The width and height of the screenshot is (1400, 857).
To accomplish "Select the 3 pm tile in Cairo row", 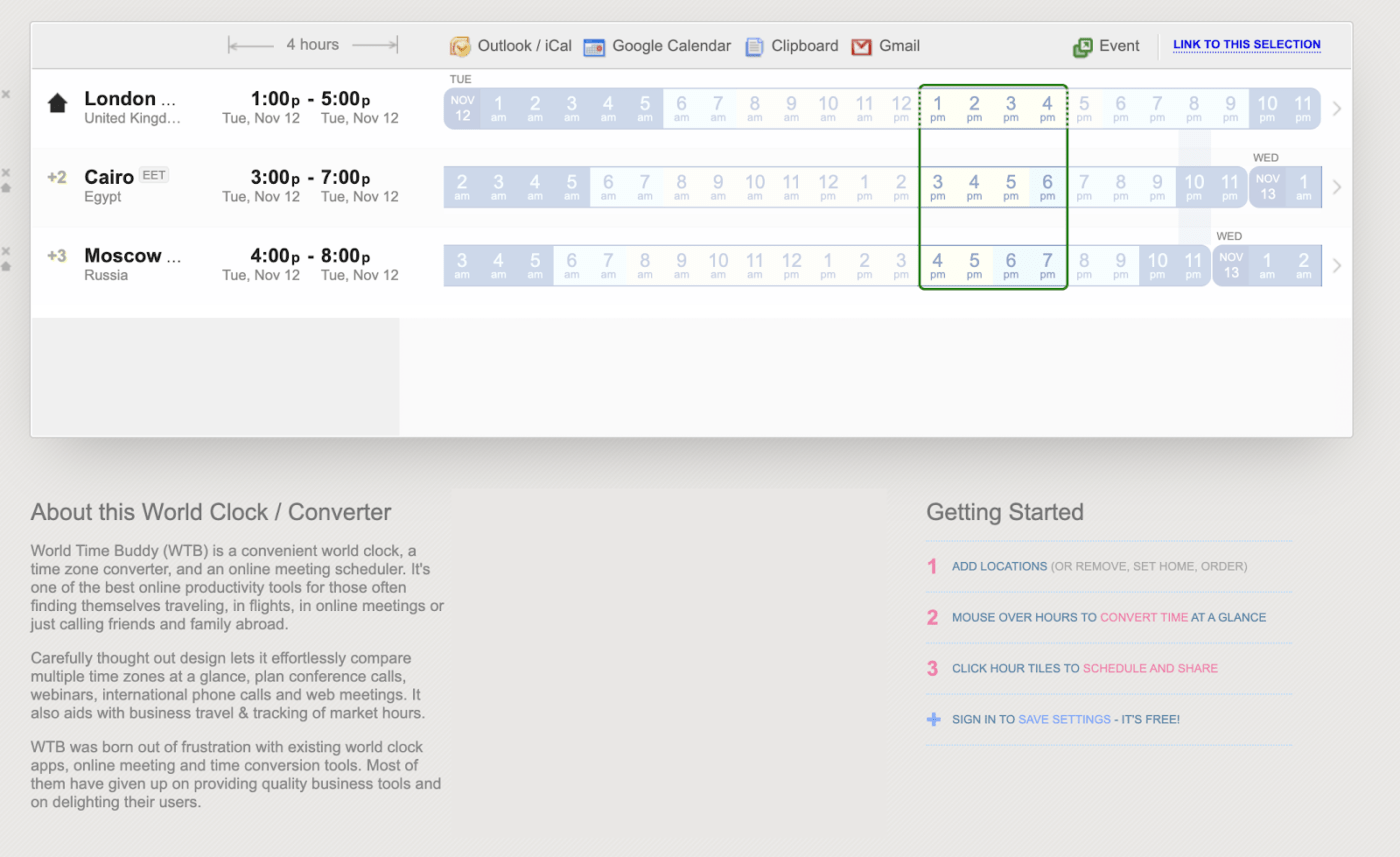I will 938,187.
